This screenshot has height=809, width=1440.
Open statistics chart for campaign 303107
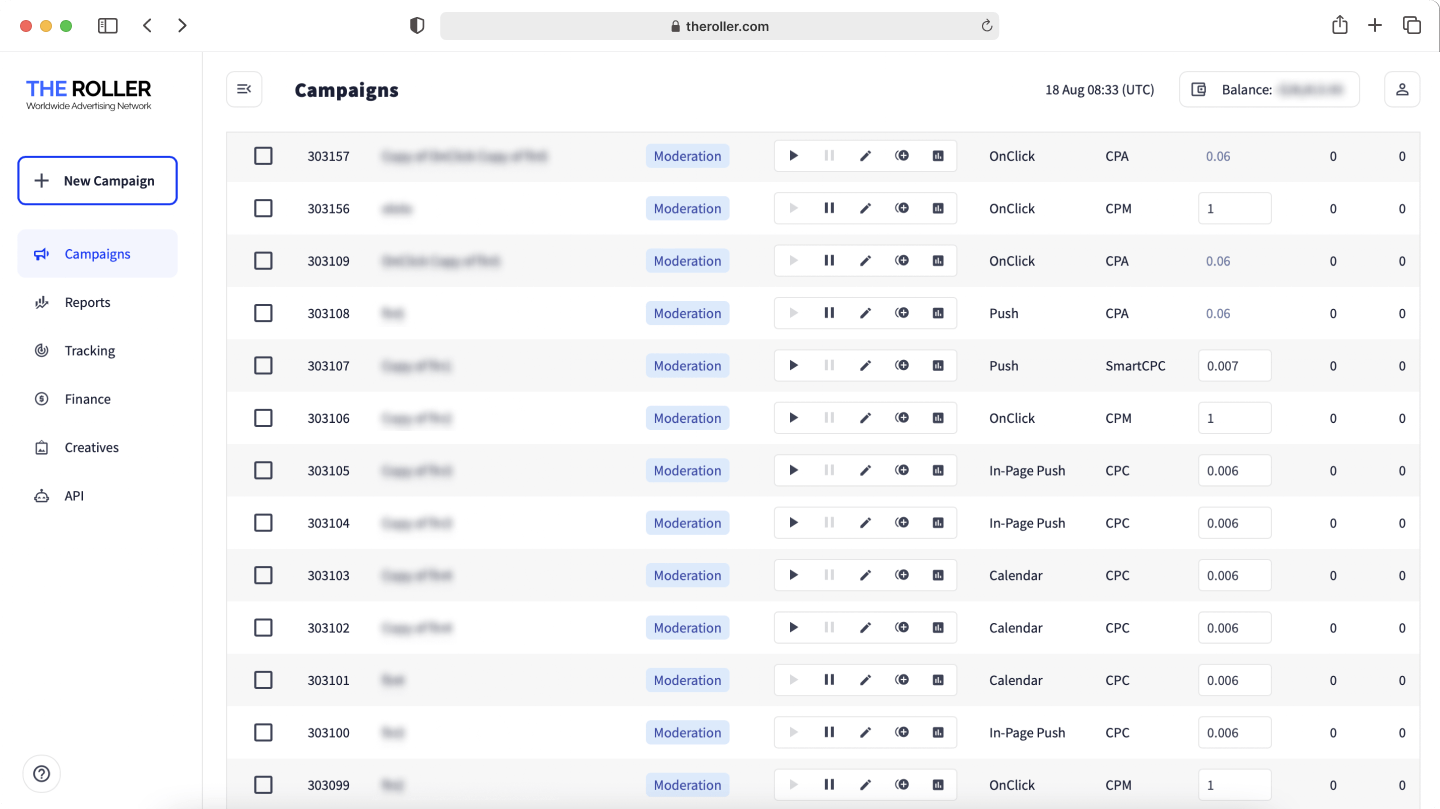click(x=938, y=365)
